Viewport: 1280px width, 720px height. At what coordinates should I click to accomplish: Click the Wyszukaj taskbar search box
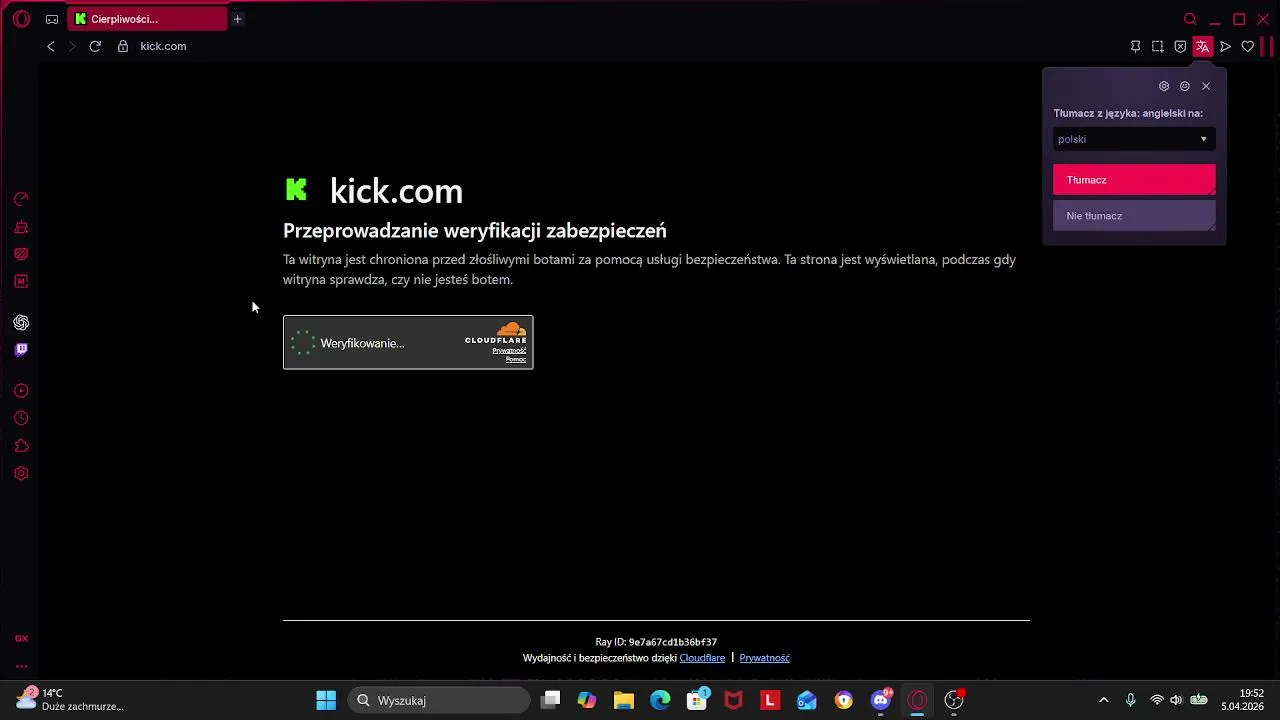click(439, 700)
